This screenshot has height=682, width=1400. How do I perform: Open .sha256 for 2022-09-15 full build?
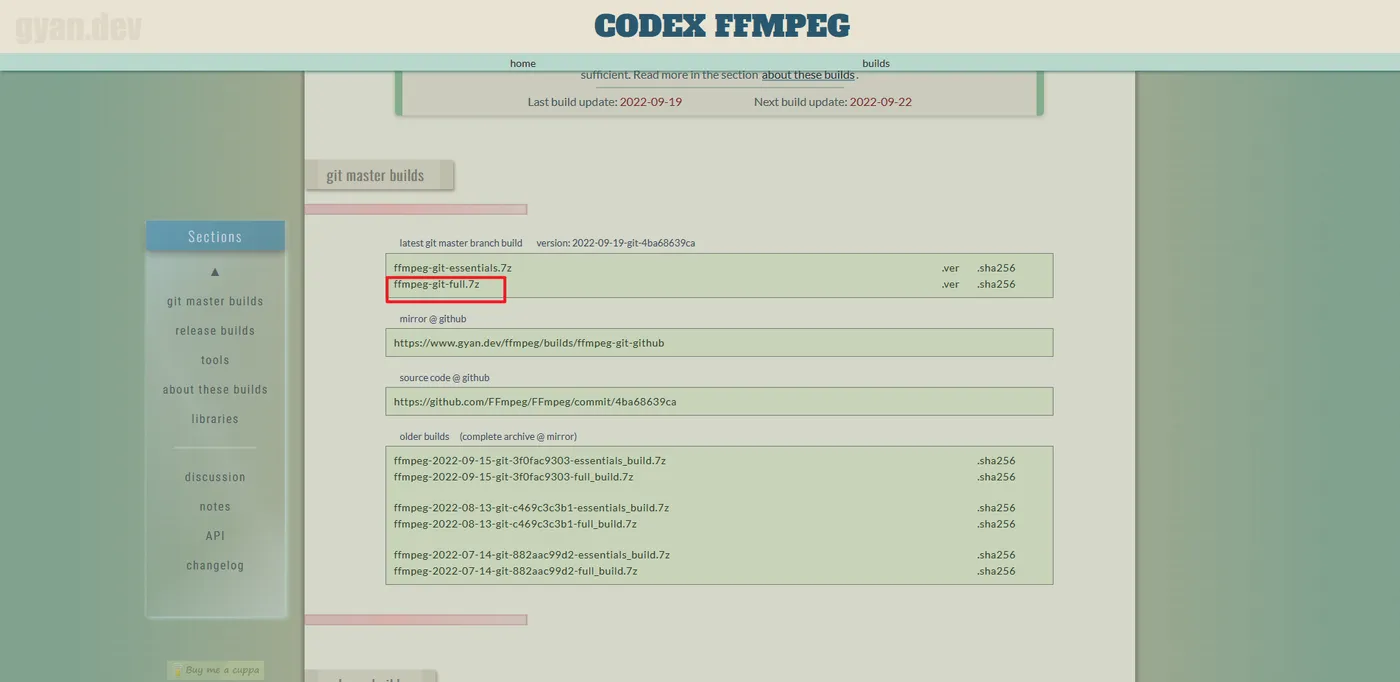click(x=996, y=477)
